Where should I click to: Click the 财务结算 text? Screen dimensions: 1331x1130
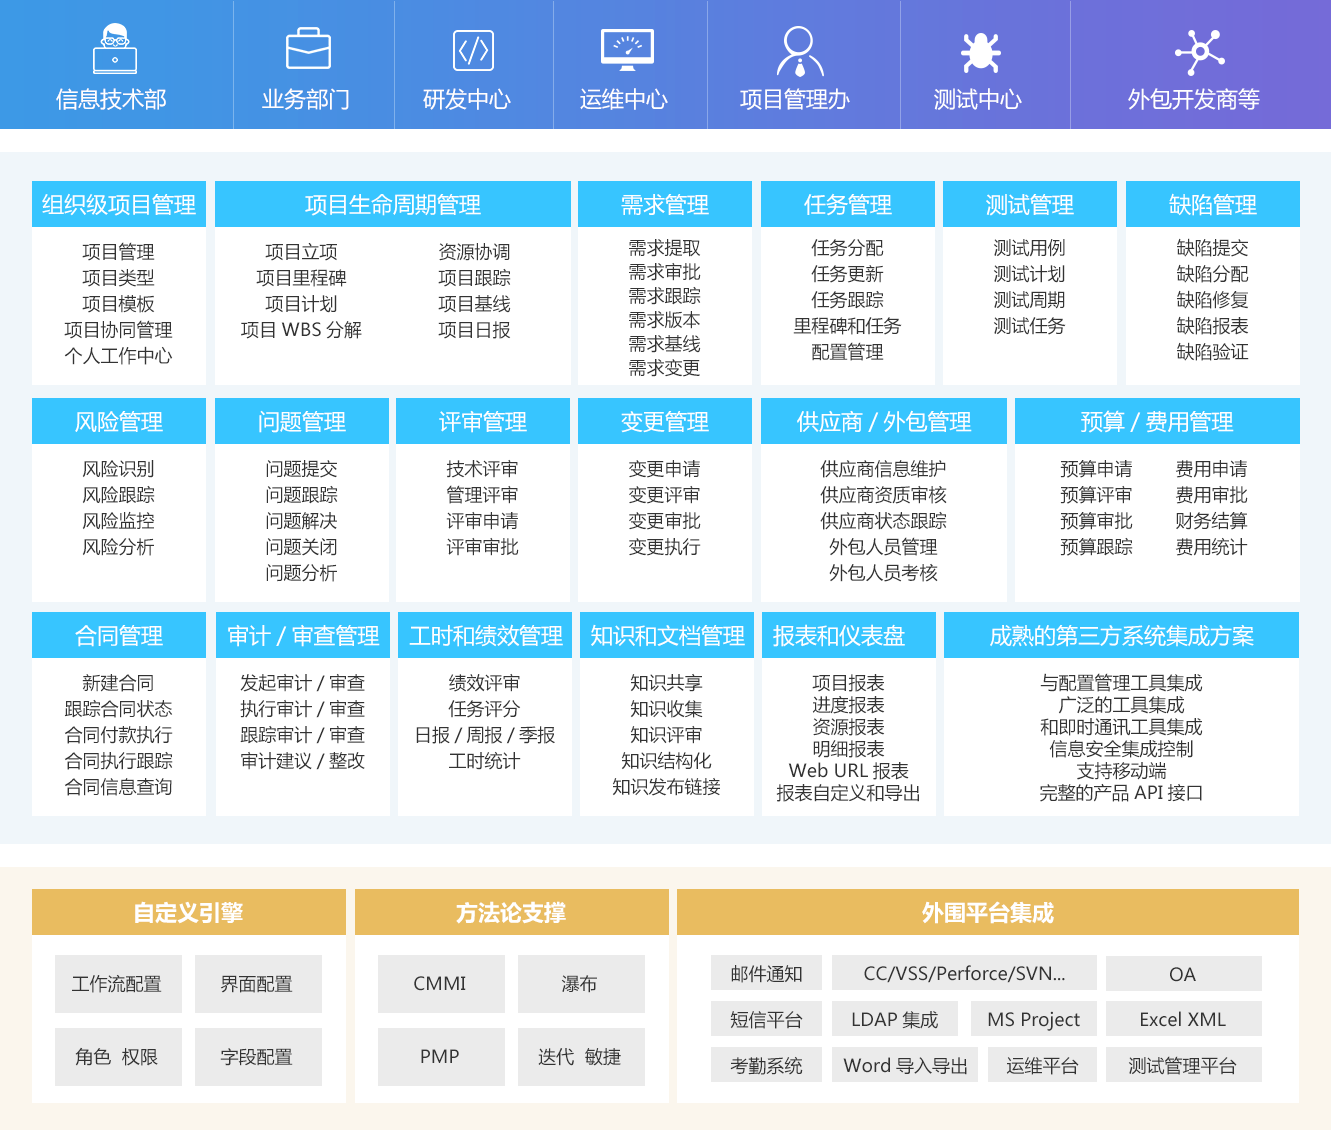[1211, 521]
